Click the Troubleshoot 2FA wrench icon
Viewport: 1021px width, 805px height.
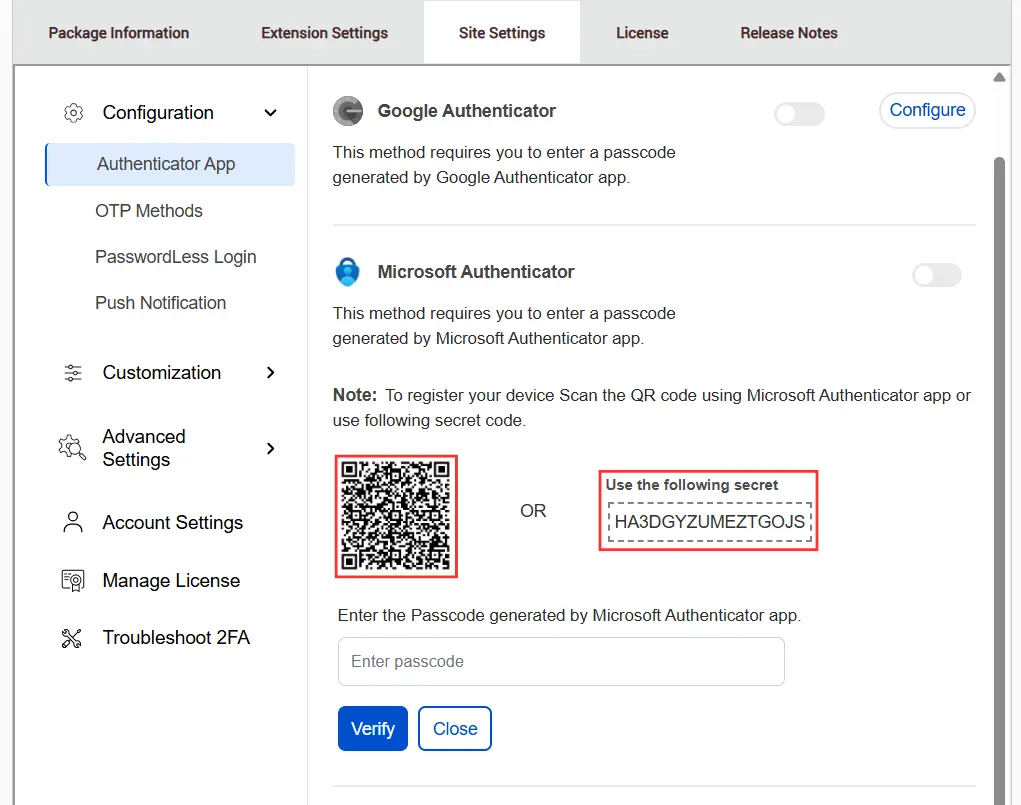(x=71, y=637)
